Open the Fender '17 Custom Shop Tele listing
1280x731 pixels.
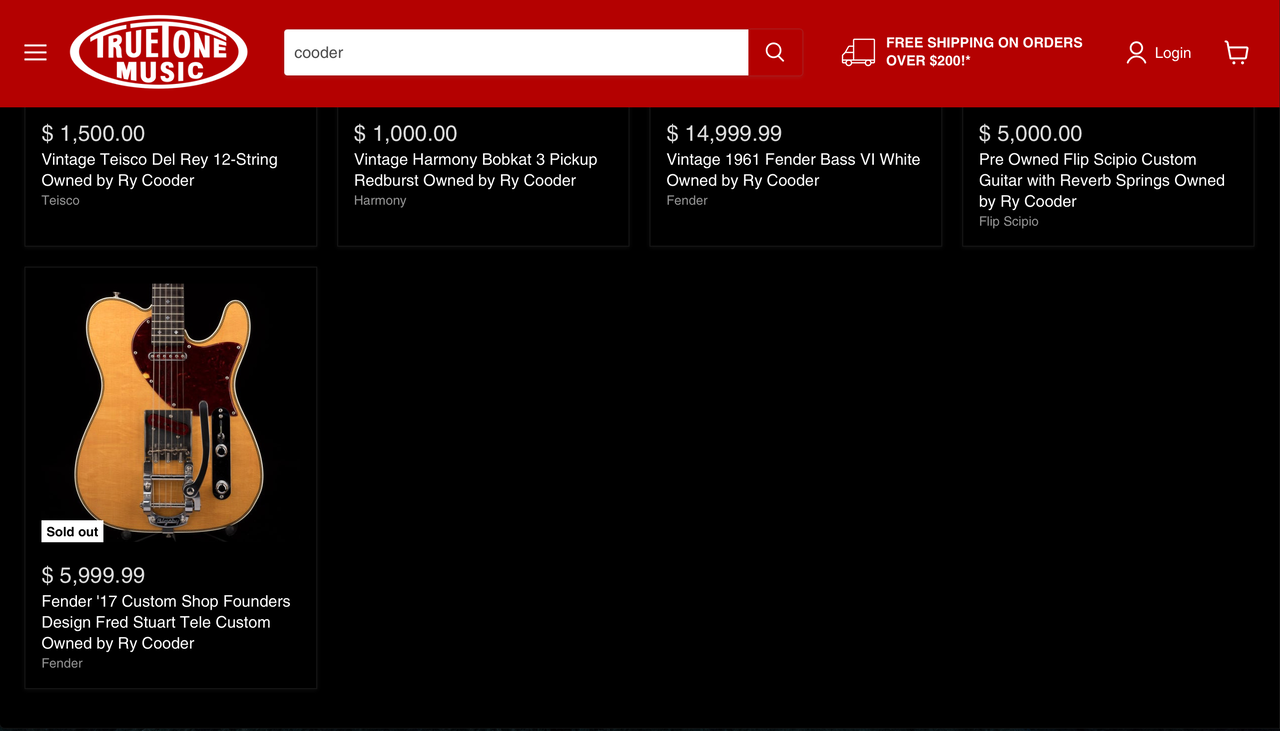pyautogui.click(x=166, y=622)
